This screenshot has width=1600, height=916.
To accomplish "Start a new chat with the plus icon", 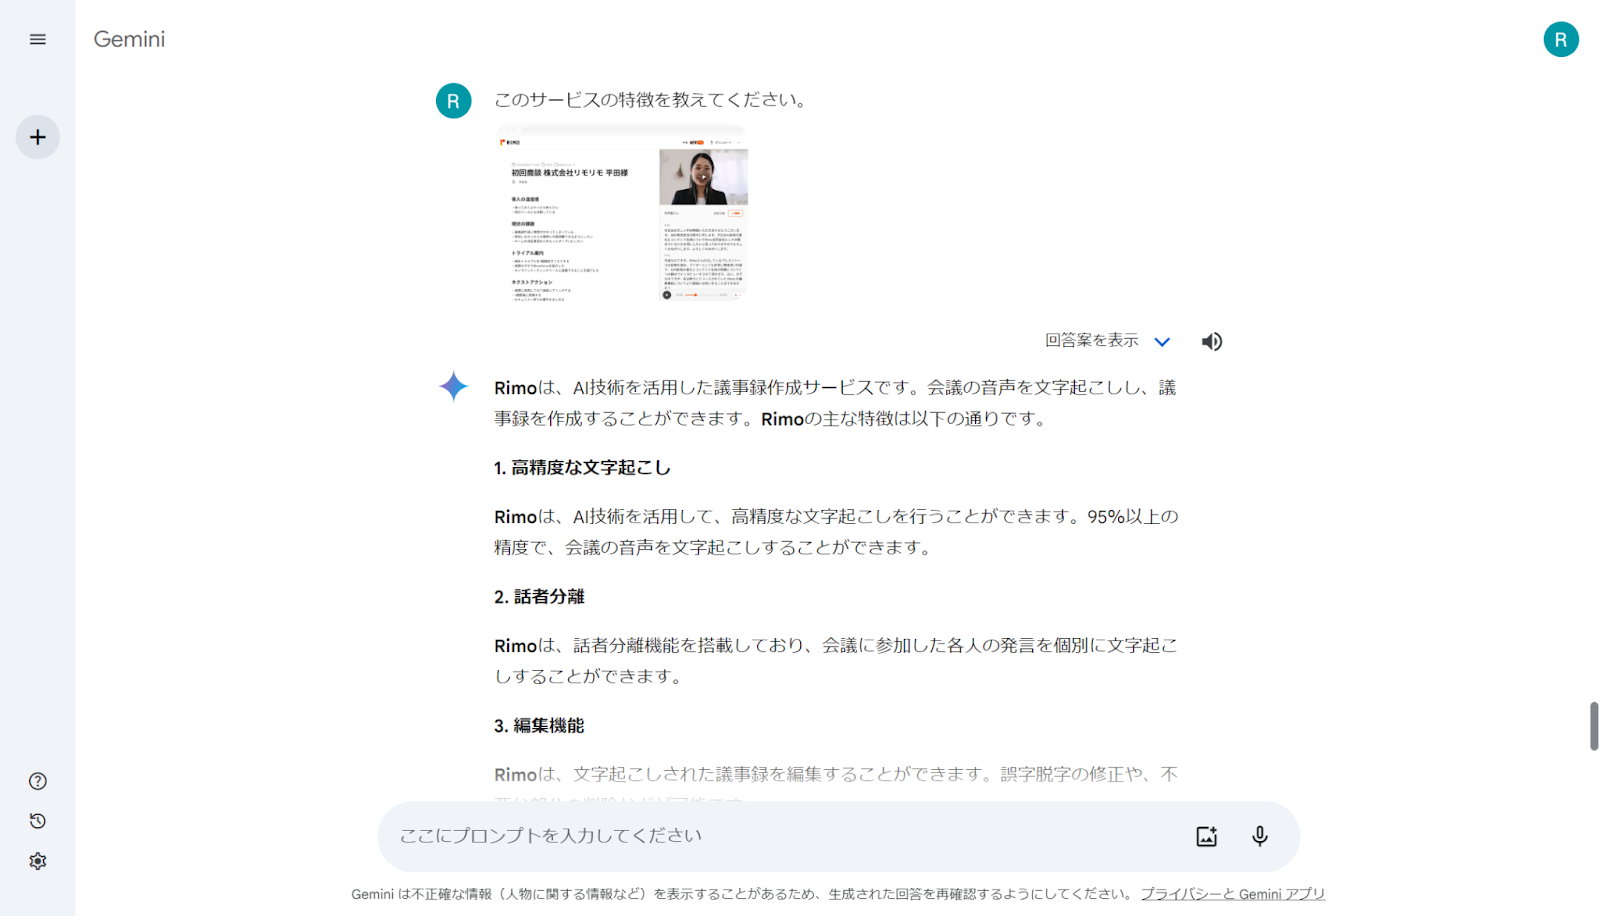I will click(x=37, y=137).
